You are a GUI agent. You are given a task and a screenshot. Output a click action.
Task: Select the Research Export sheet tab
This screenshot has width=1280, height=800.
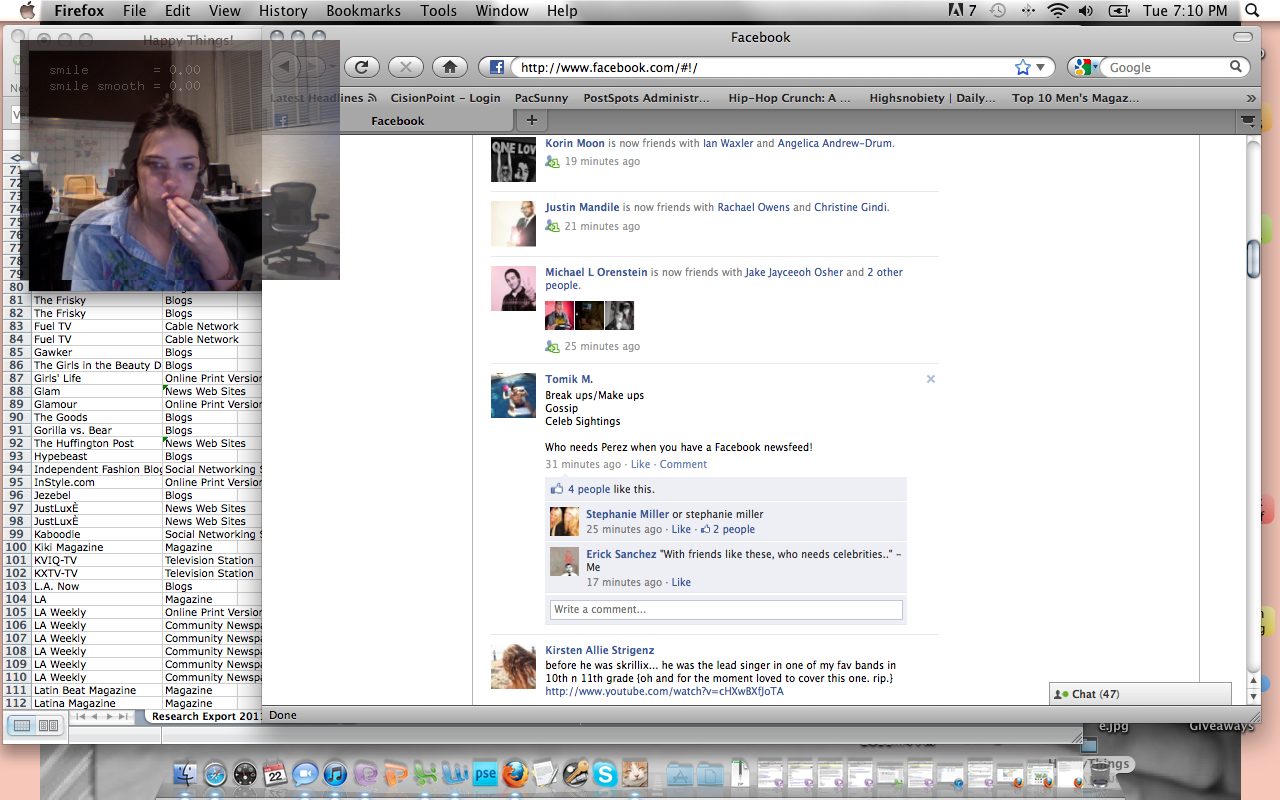205,716
